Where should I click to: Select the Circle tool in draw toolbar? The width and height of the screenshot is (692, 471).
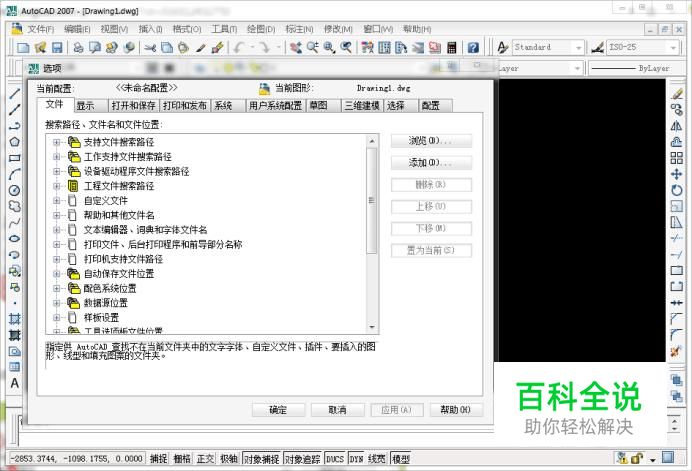pyautogui.click(x=15, y=190)
